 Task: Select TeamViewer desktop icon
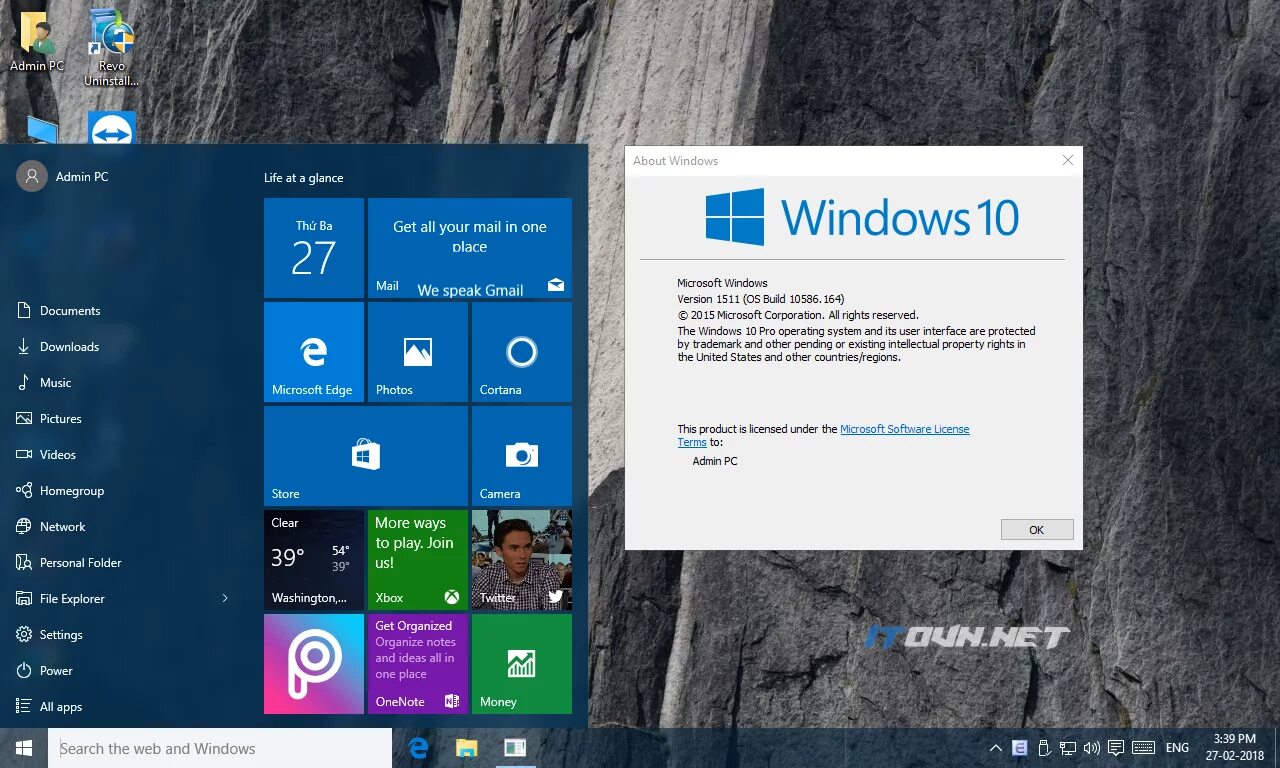(111, 128)
